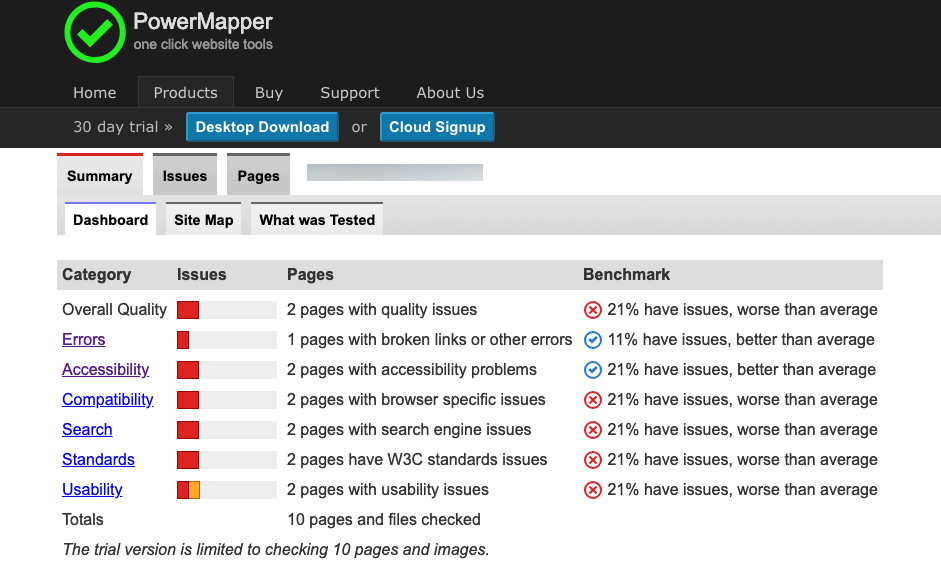Click the Errors issues bar
Screen dimensions: 941x584
(227, 340)
